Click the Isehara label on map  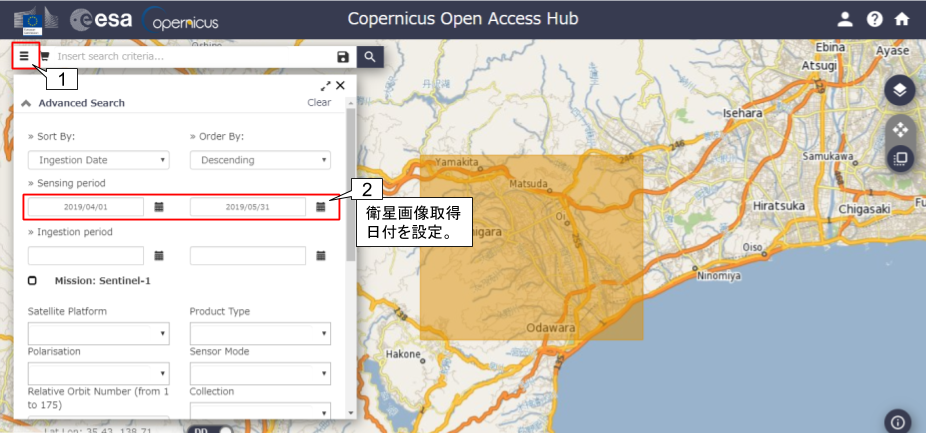point(743,114)
